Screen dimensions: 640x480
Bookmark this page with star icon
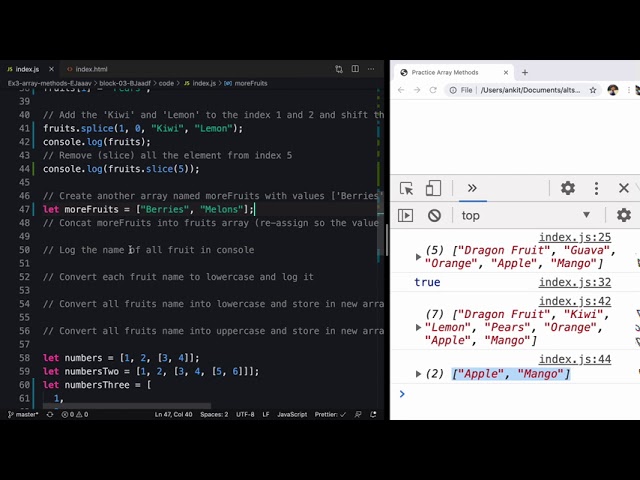click(593, 90)
